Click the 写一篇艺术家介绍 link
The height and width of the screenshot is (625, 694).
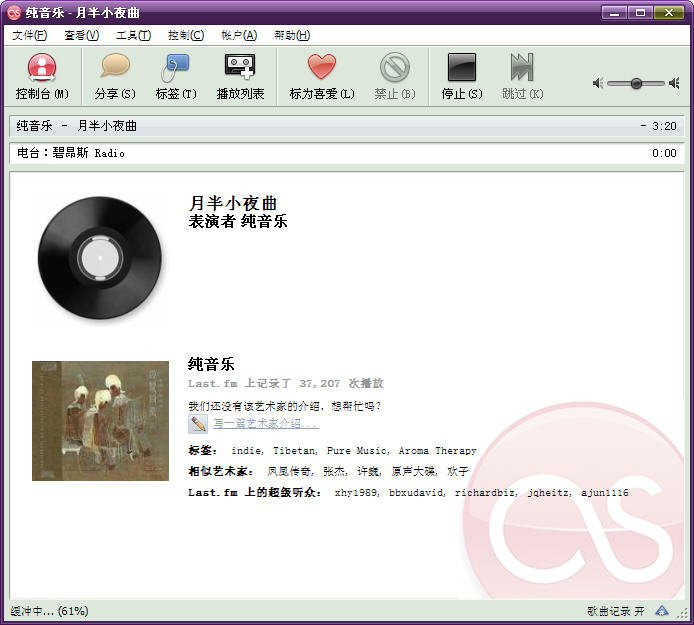[266, 423]
